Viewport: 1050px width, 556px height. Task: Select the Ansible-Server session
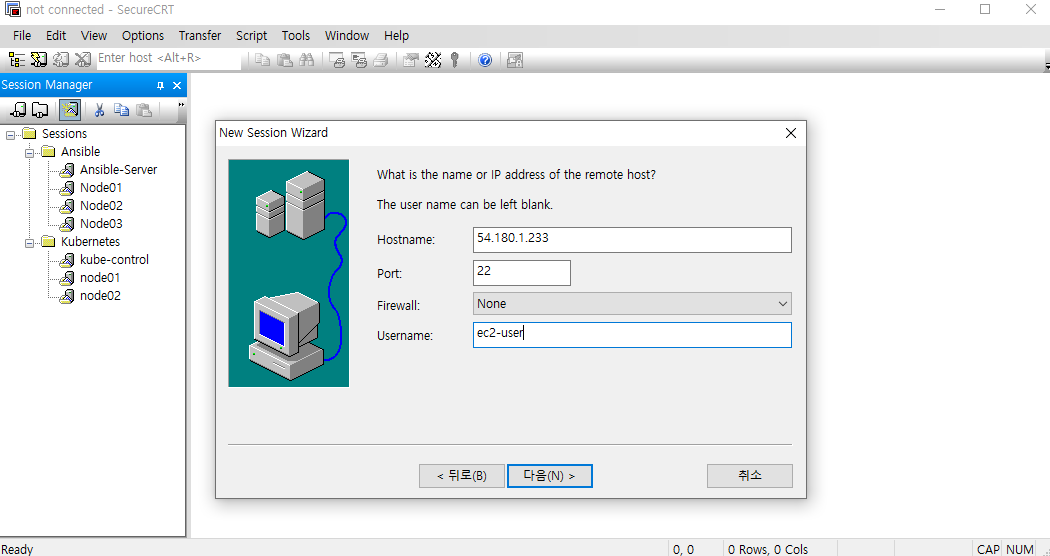coord(119,170)
